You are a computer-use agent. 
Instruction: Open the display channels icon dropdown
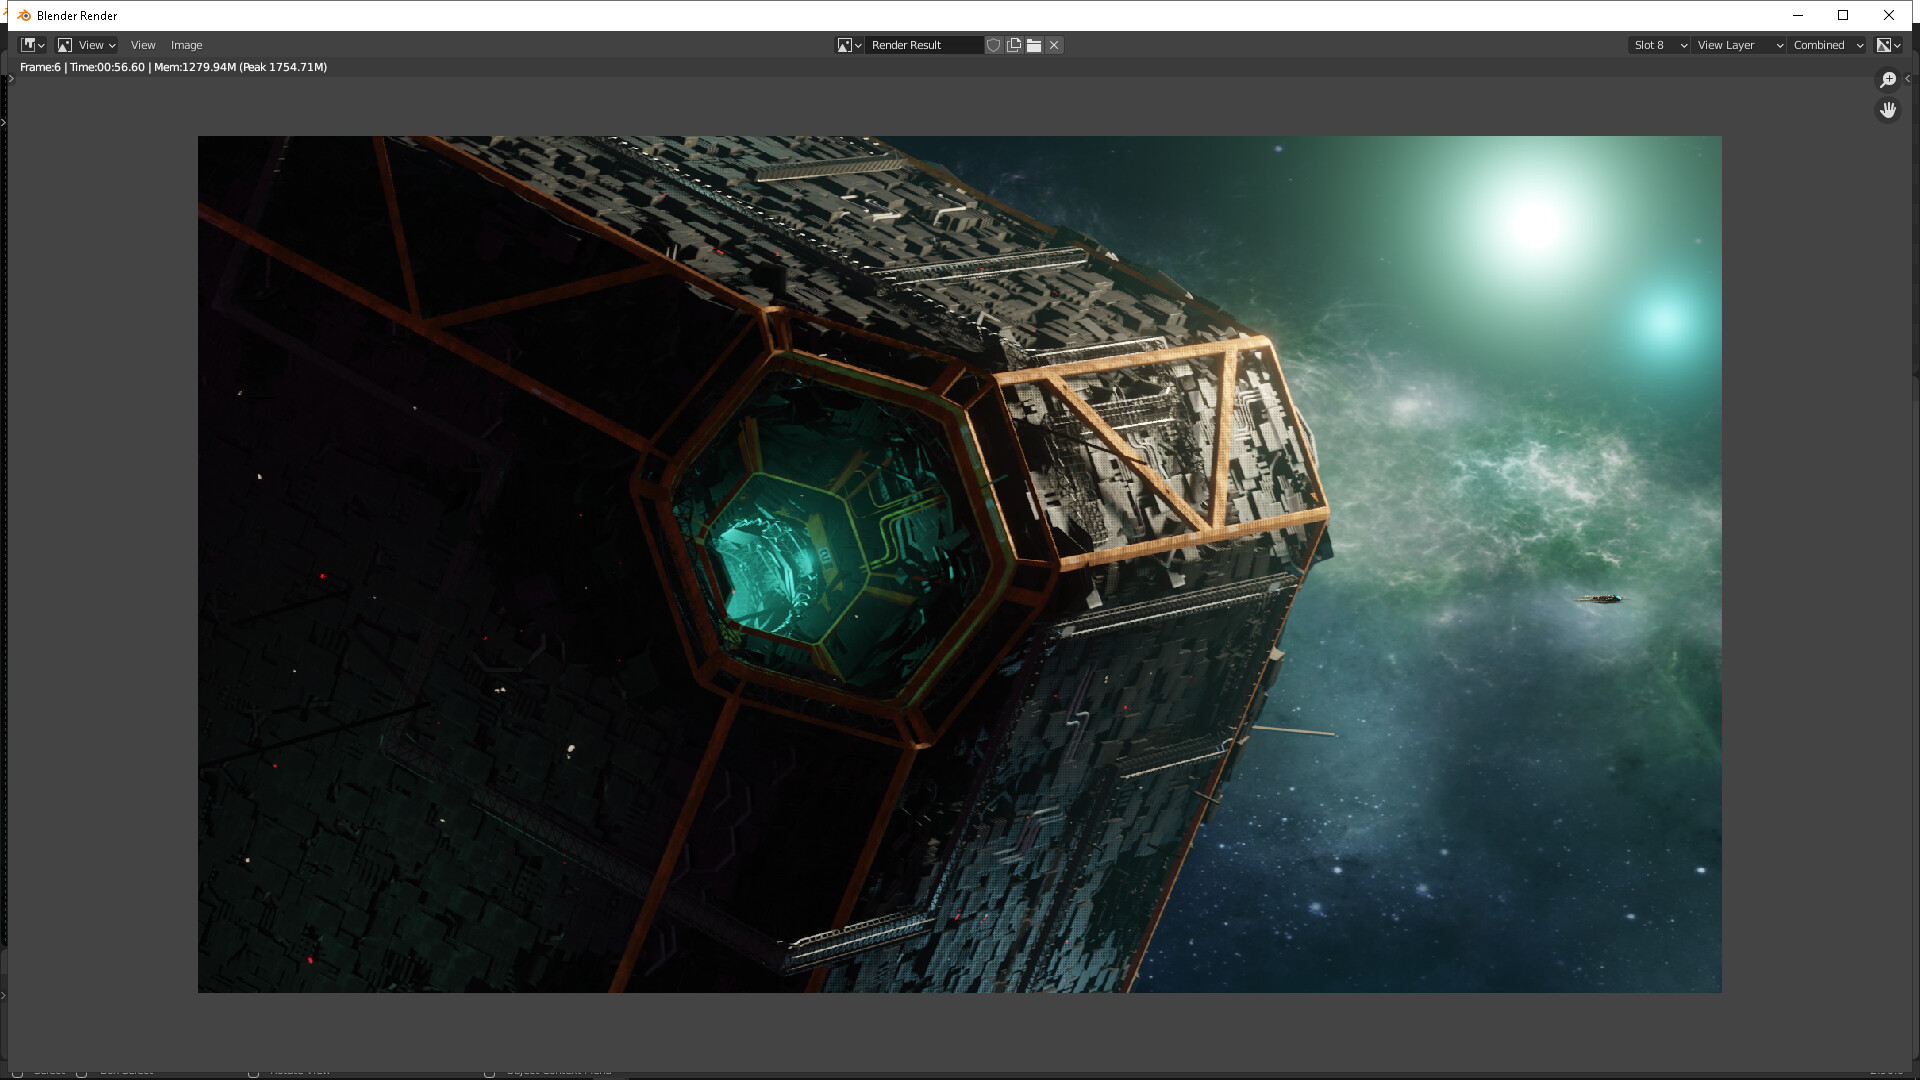1888,45
